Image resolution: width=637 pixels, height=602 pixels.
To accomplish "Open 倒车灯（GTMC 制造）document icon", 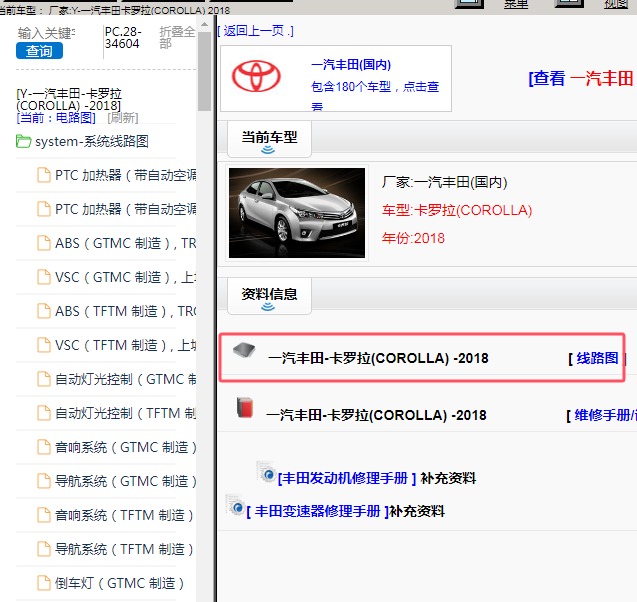I will [x=44, y=583].
